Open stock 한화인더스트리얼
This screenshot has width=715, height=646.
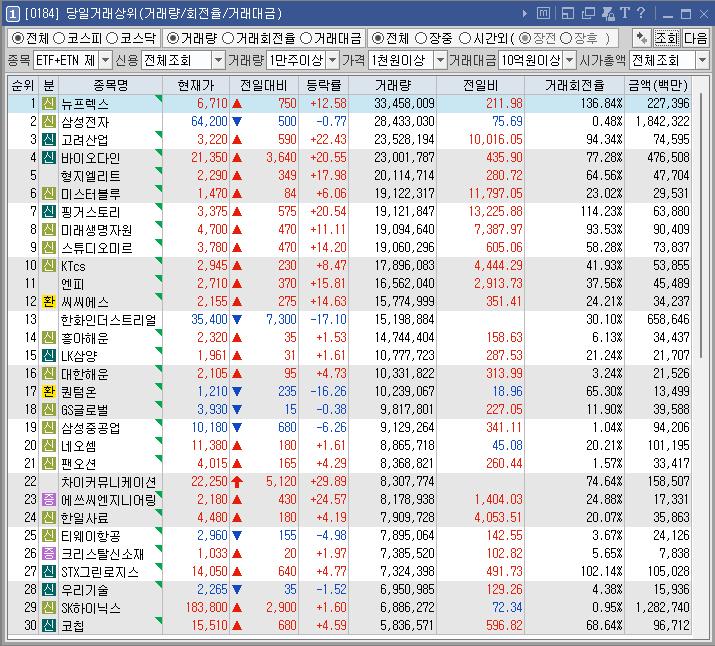(x=109, y=320)
